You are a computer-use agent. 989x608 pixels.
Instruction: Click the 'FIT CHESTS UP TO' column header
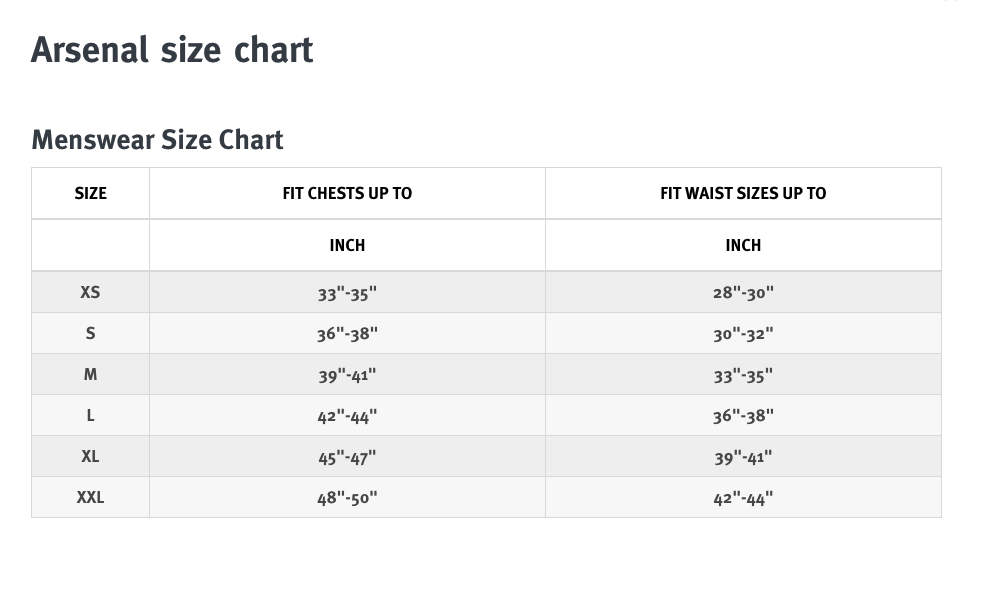coord(348,194)
